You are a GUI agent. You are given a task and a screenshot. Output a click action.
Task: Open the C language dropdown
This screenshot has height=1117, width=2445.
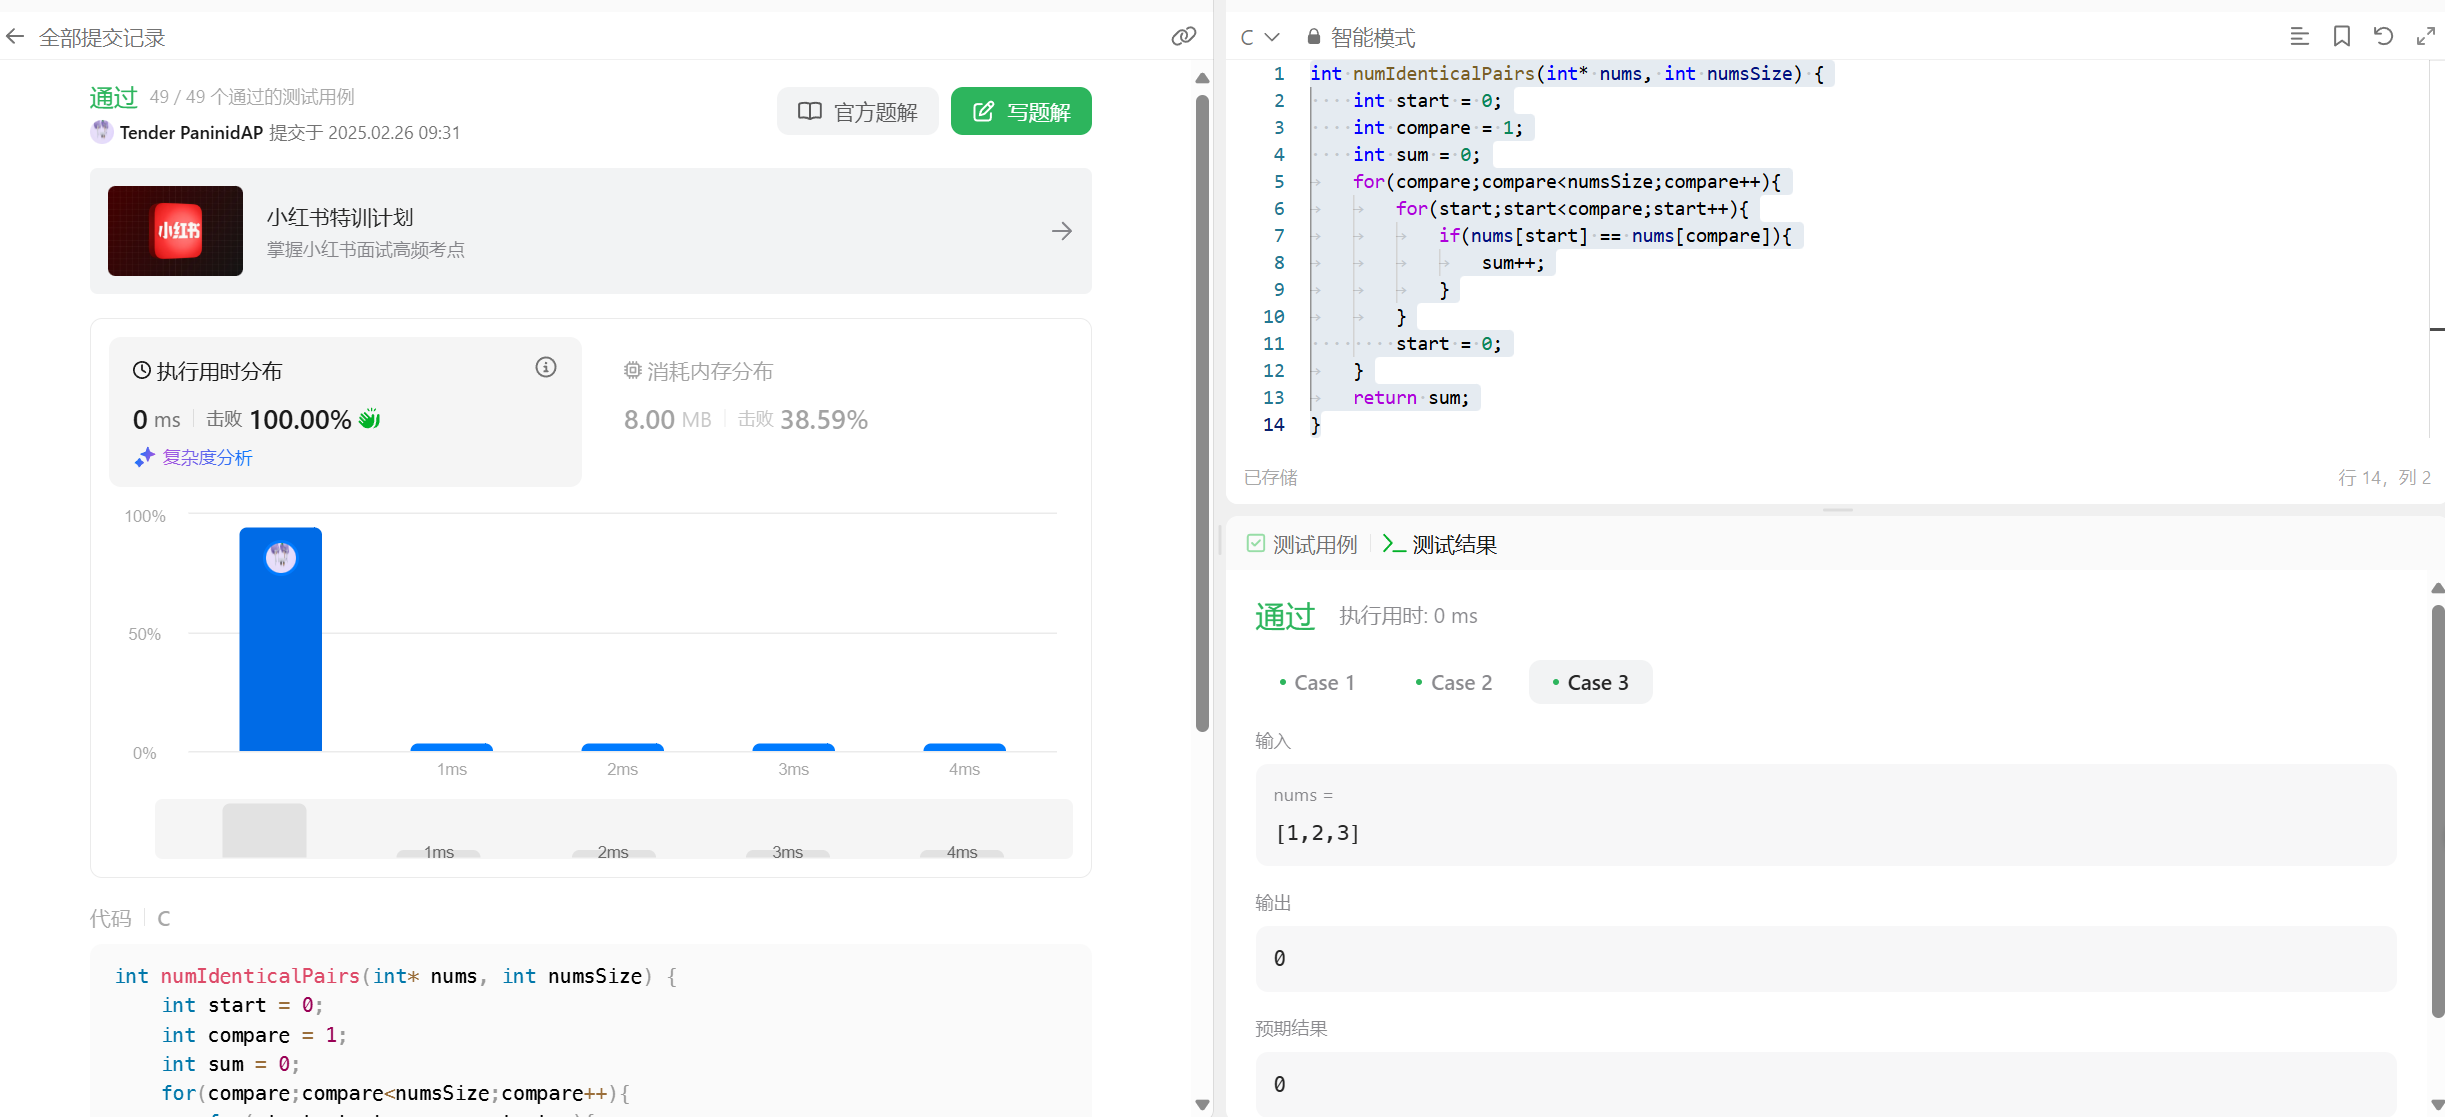pyautogui.click(x=1259, y=37)
